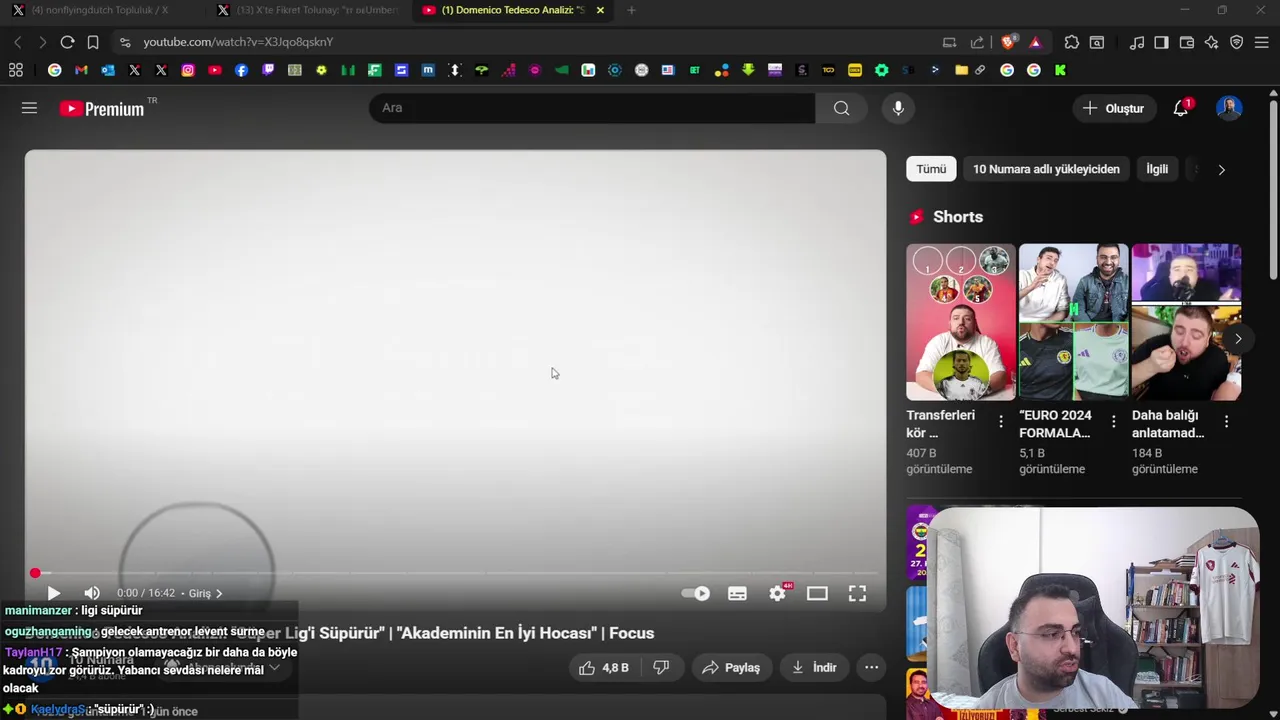Reload the page
This screenshot has height=720, width=1280.
coord(67,42)
